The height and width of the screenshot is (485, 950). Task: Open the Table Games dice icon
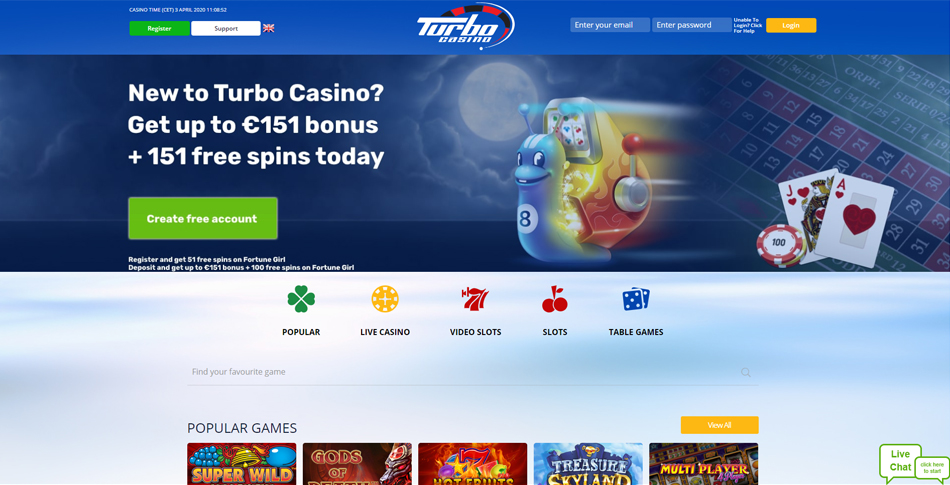click(636, 299)
